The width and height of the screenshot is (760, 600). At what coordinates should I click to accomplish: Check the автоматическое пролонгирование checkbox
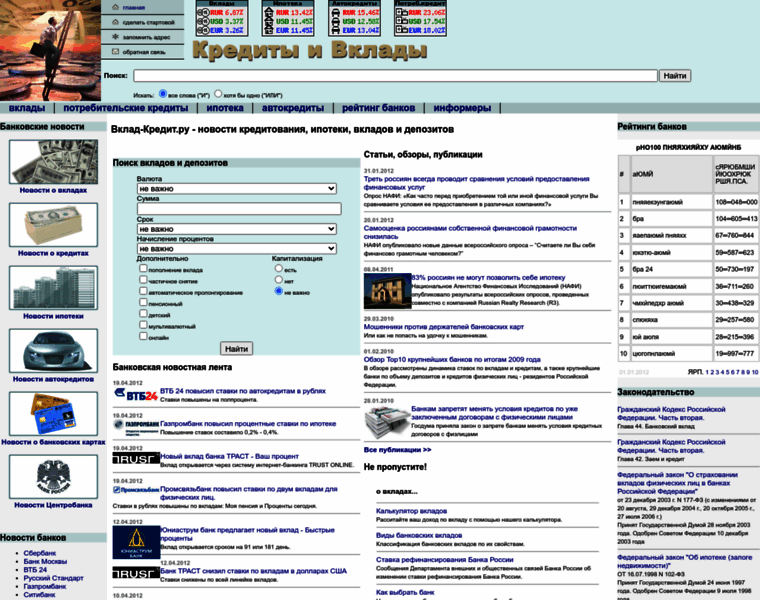click(143, 291)
